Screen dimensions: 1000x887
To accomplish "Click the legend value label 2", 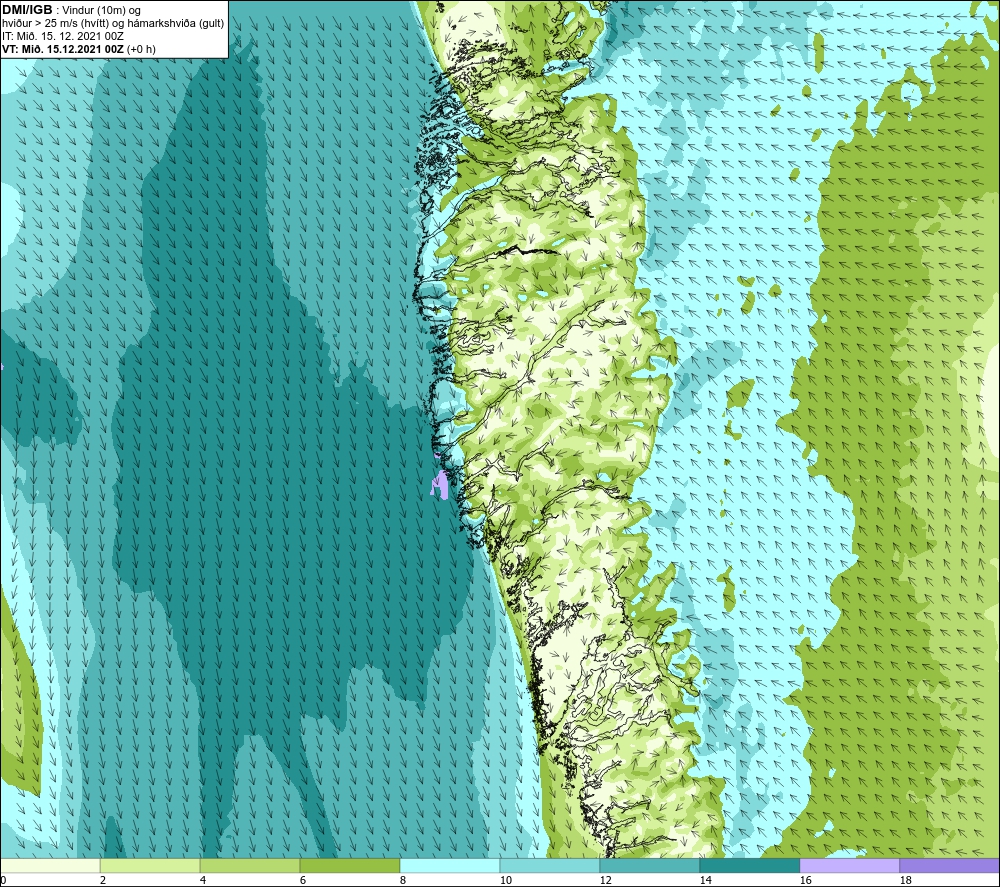I will (103, 881).
